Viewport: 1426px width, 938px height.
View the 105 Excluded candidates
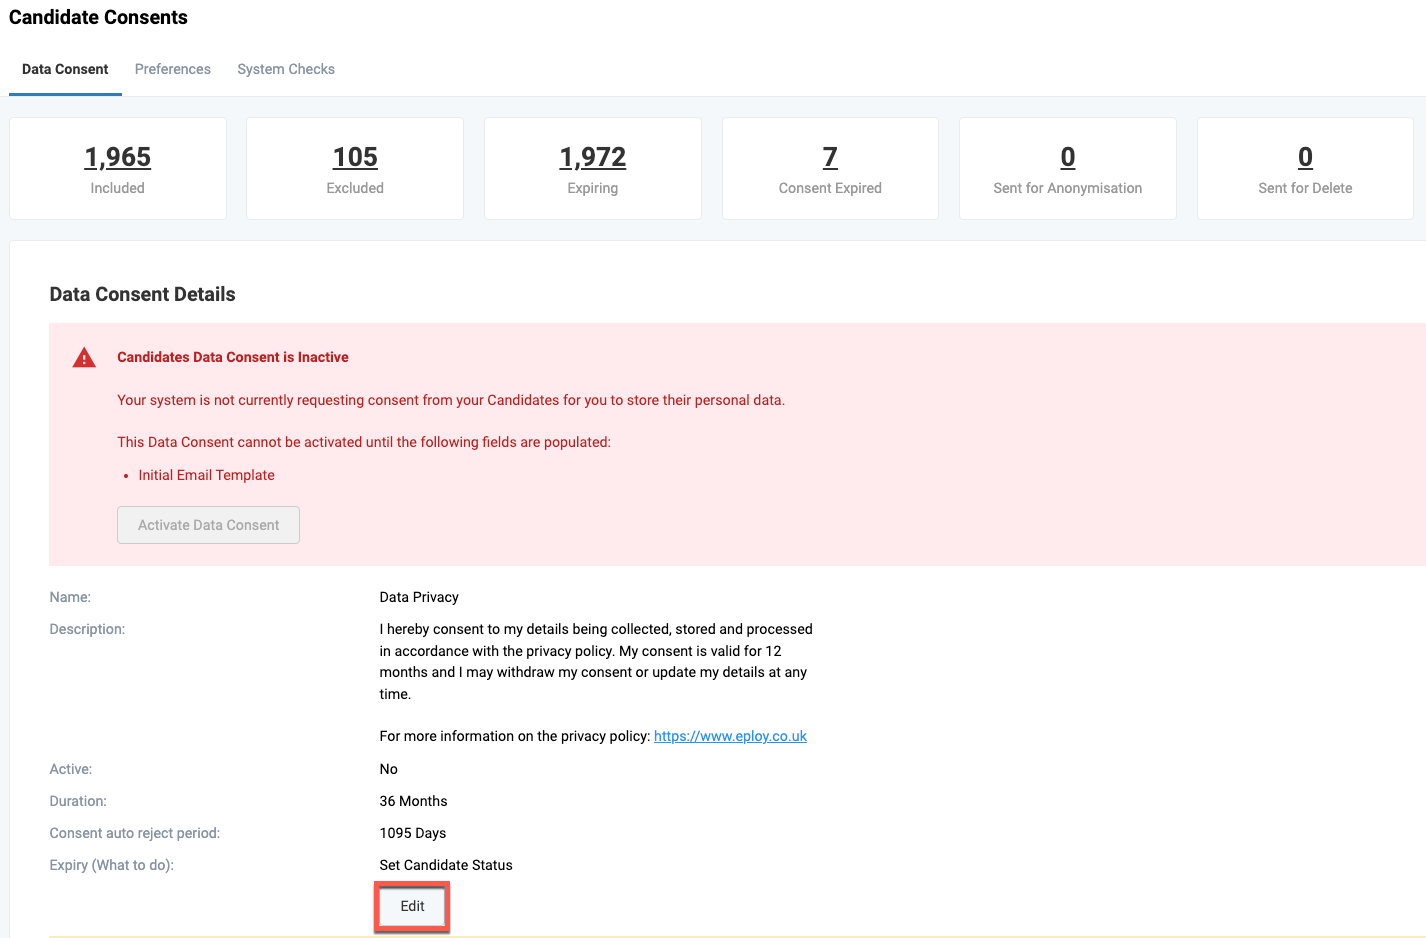tap(354, 156)
